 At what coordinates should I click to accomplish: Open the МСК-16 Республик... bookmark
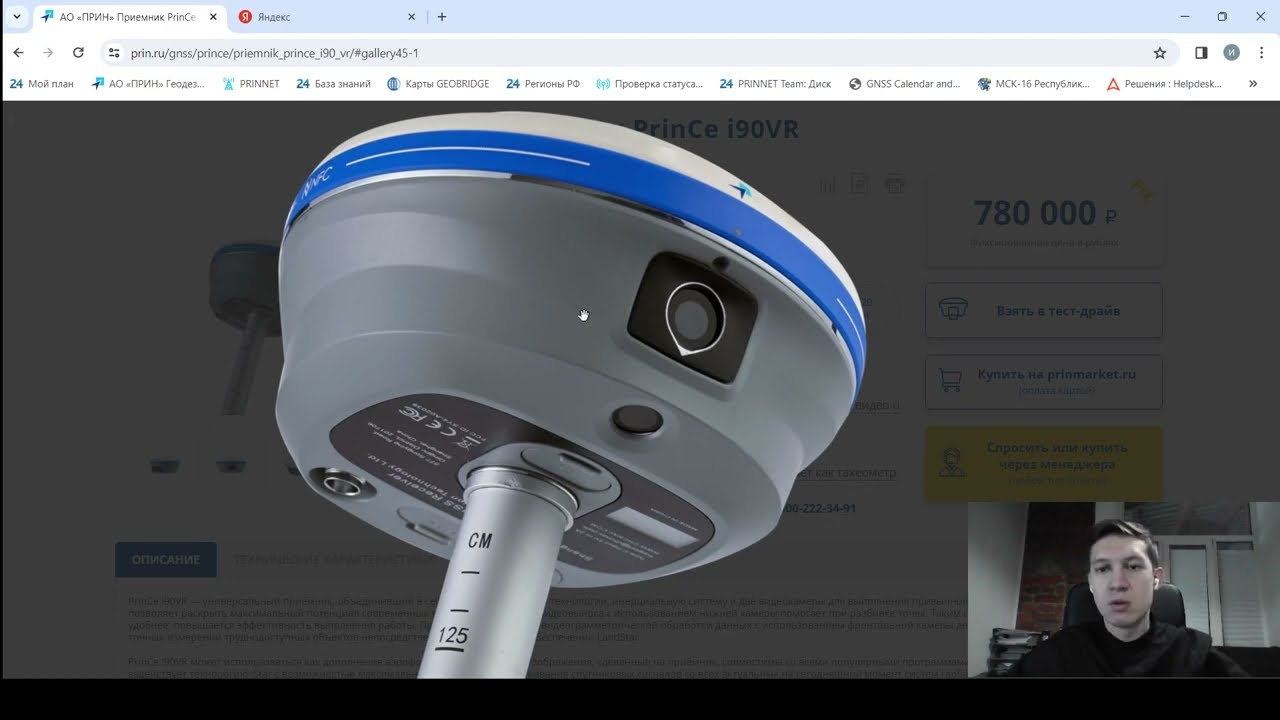[x=1034, y=84]
